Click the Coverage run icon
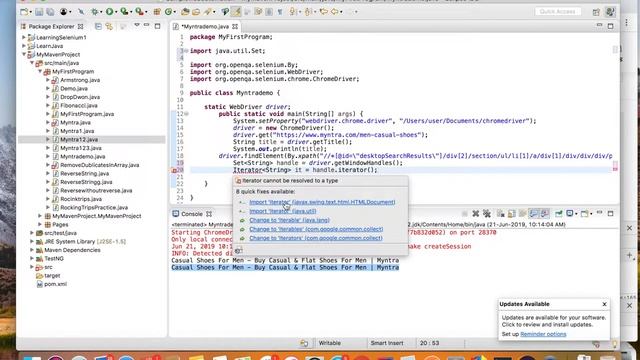This screenshot has height=360, width=640. tap(124, 12)
